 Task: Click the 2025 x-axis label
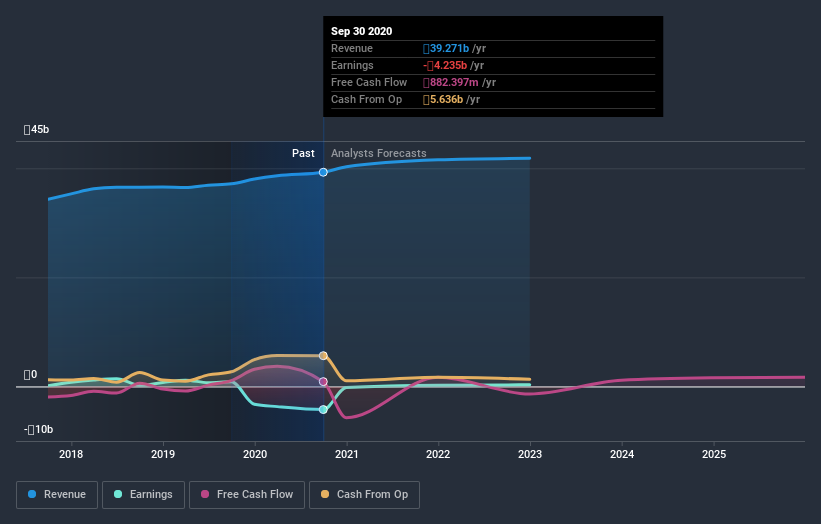[x=714, y=454]
